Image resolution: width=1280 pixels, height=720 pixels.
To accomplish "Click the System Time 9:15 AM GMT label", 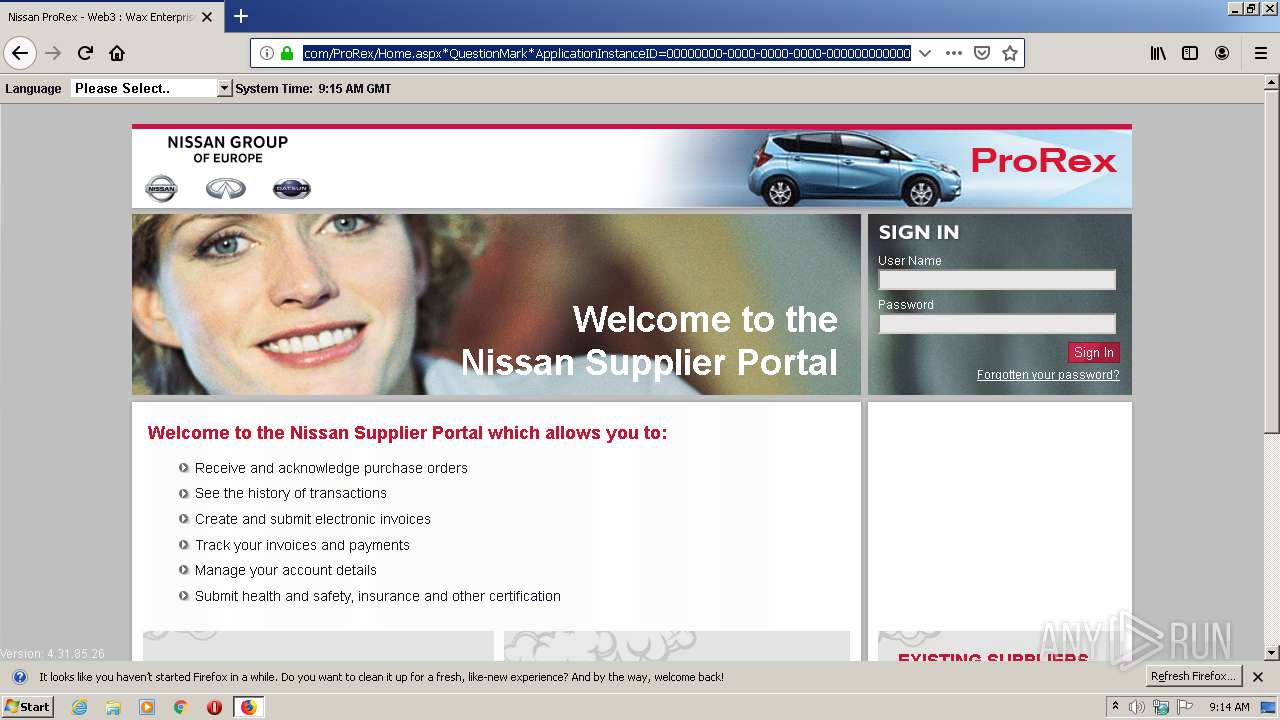I will [x=313, y=88].
